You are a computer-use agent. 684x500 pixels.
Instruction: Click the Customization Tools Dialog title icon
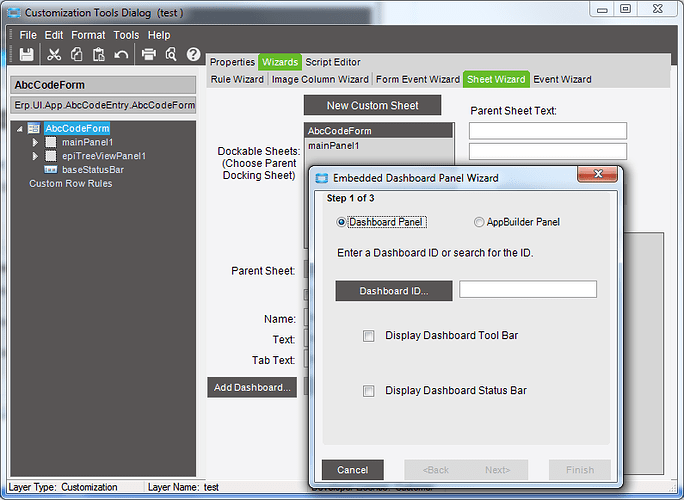click(x=14, y=13)
